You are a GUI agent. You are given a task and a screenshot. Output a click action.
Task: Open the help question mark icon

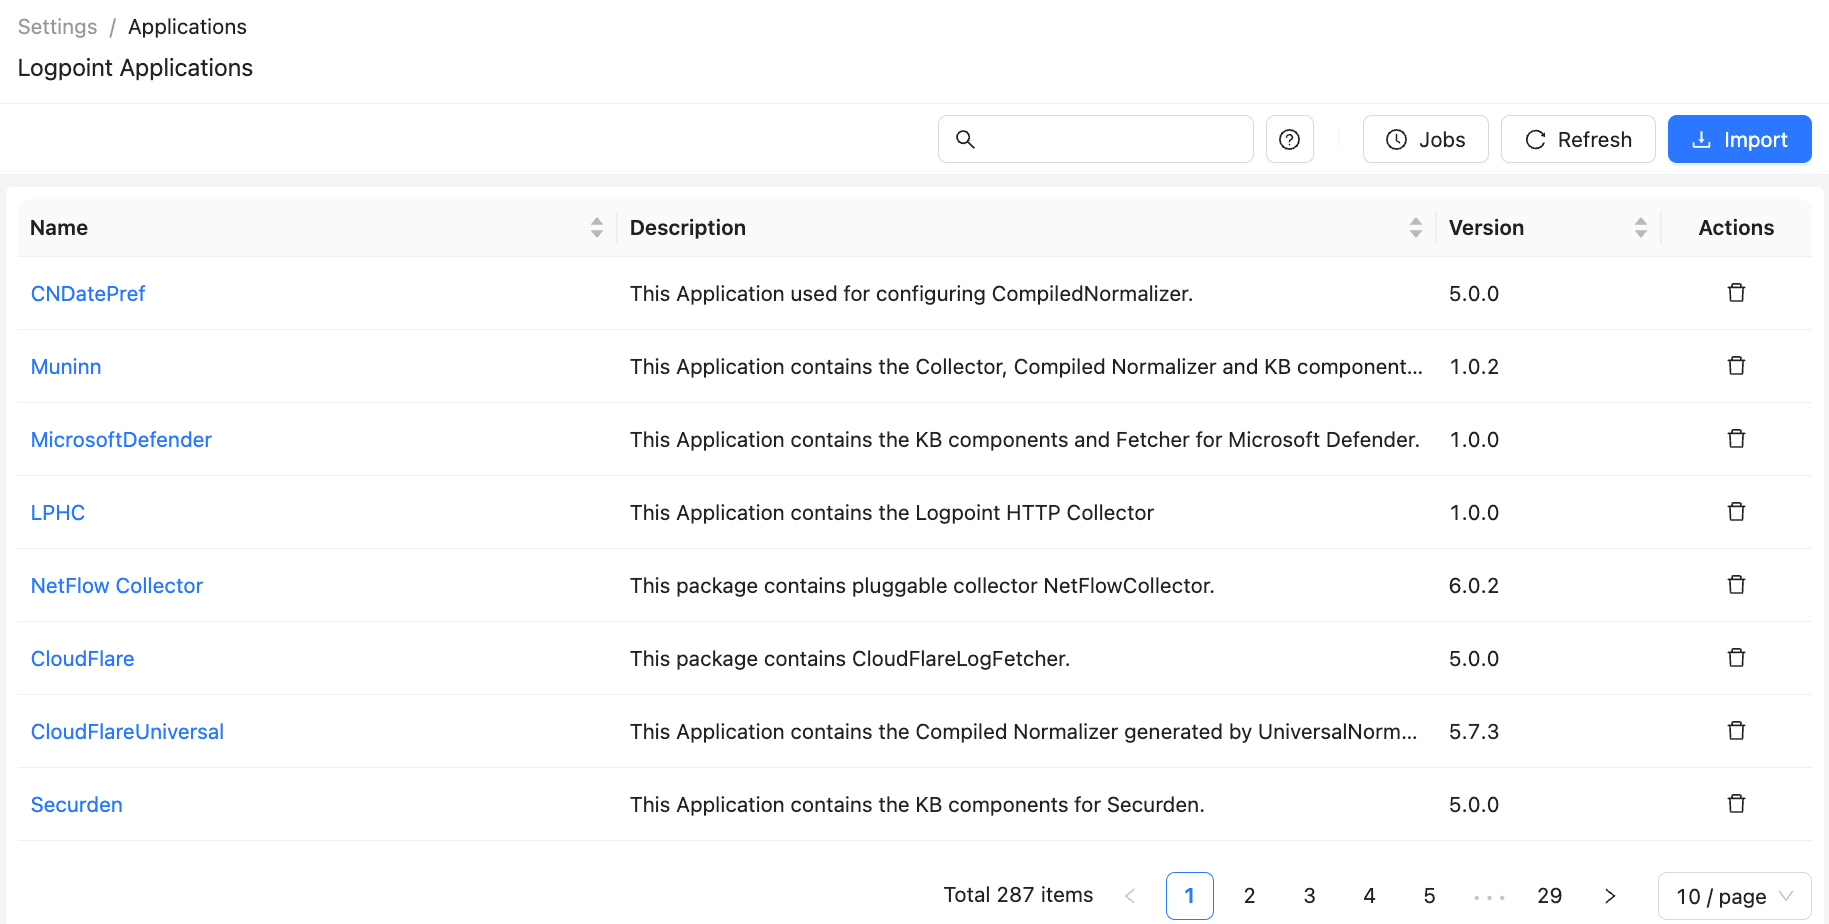pyautogui.click(x=1289, y=140)
